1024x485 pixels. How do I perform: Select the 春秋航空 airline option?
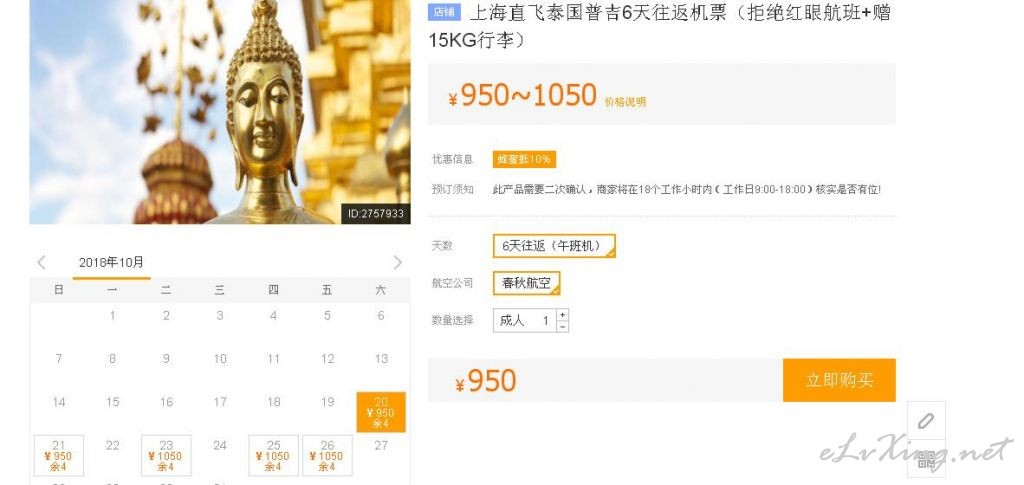point(526,283)
